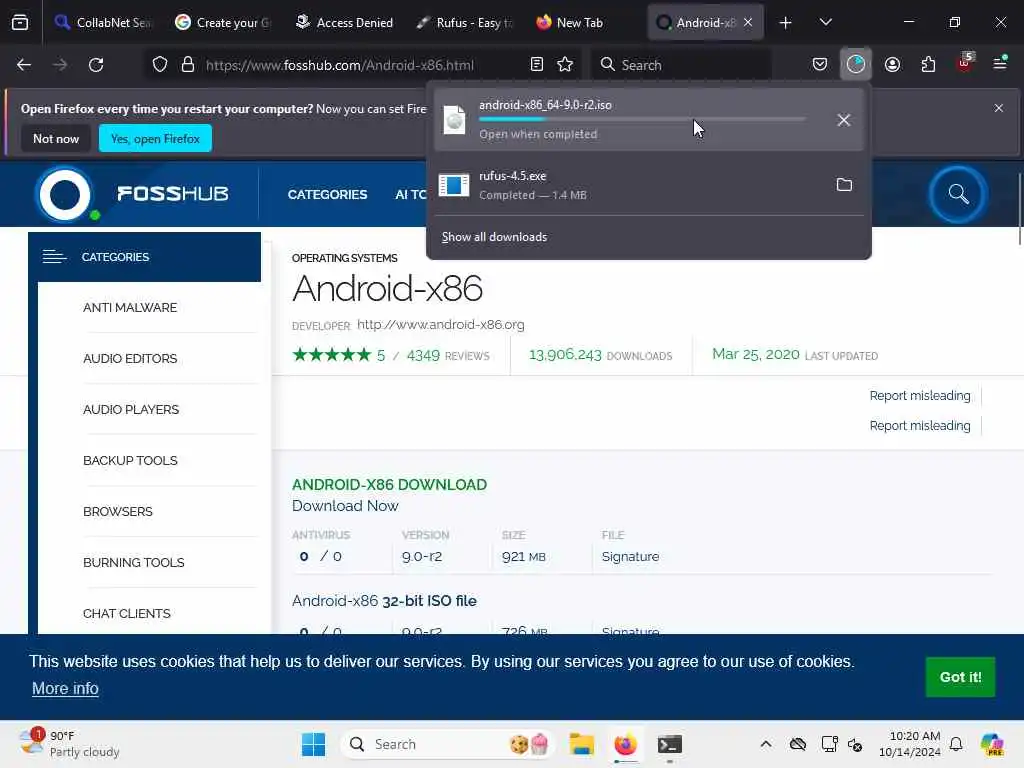1024x768 pixels.
Task: Show hidden system tray icons
Action: click(x=766, y=744)
